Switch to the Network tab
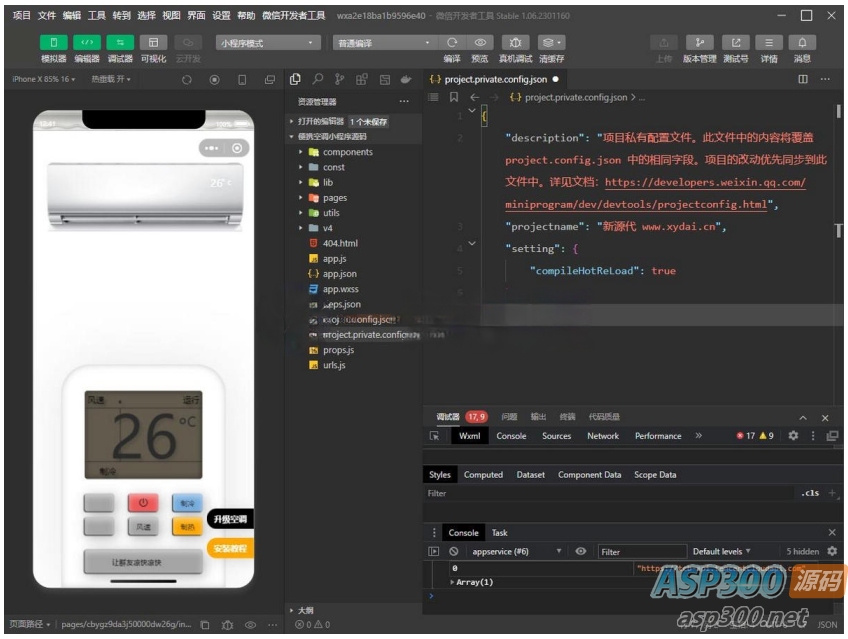 click(603, 436)
